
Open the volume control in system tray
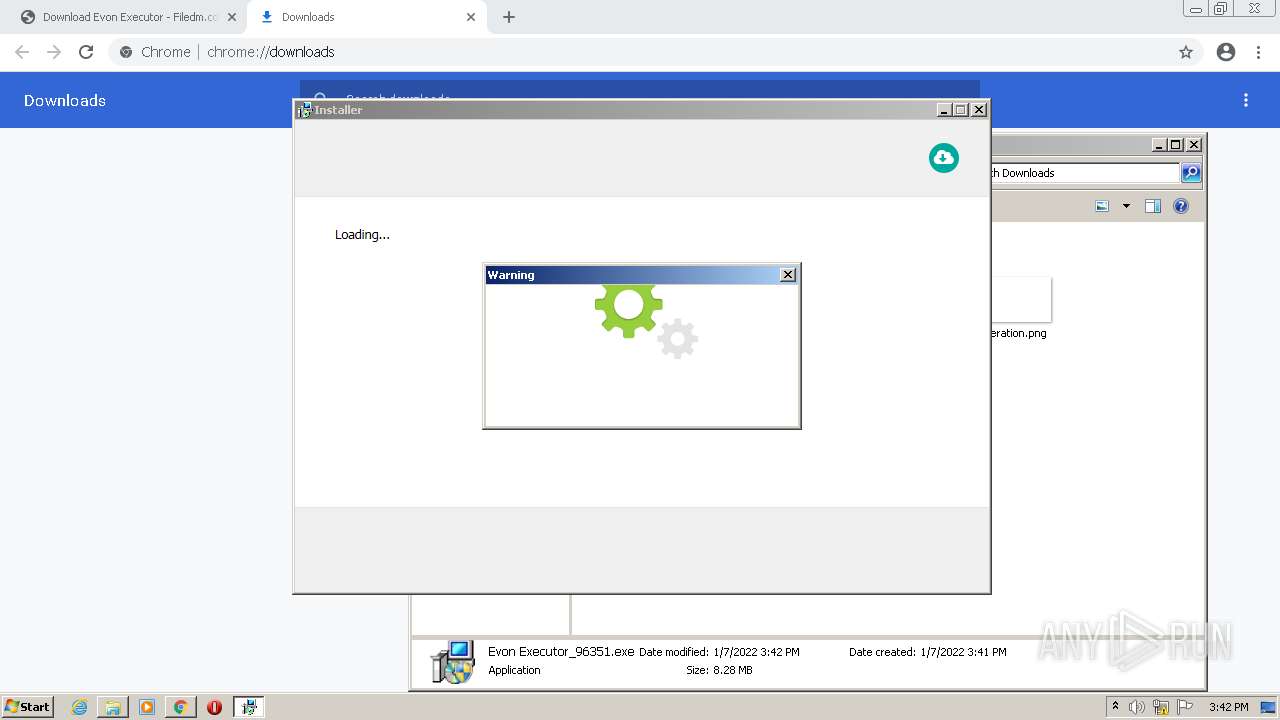pyautogui.click(x=1137, y=707)
